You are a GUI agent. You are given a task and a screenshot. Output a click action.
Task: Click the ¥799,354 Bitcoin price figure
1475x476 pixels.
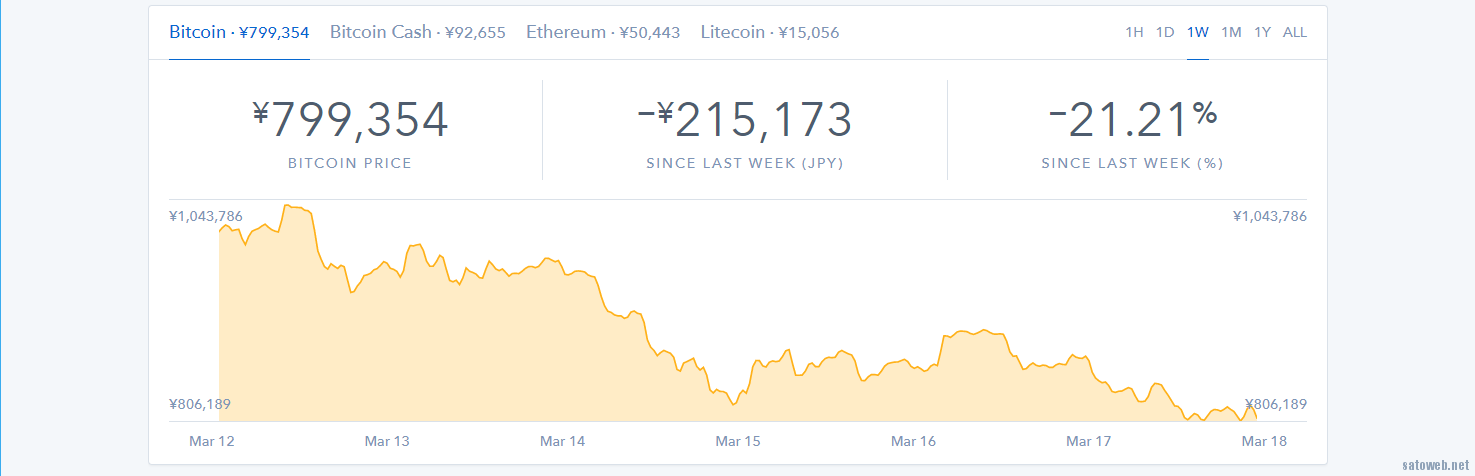point(350,120)
